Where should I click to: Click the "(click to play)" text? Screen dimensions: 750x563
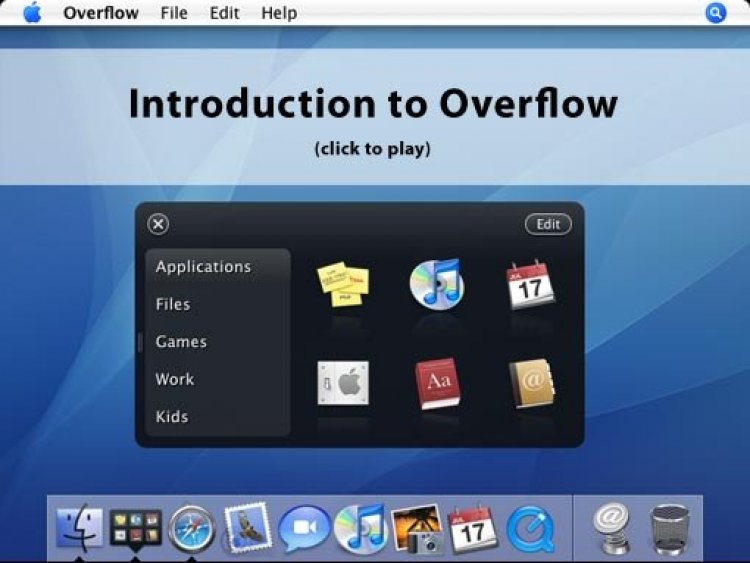373,149
